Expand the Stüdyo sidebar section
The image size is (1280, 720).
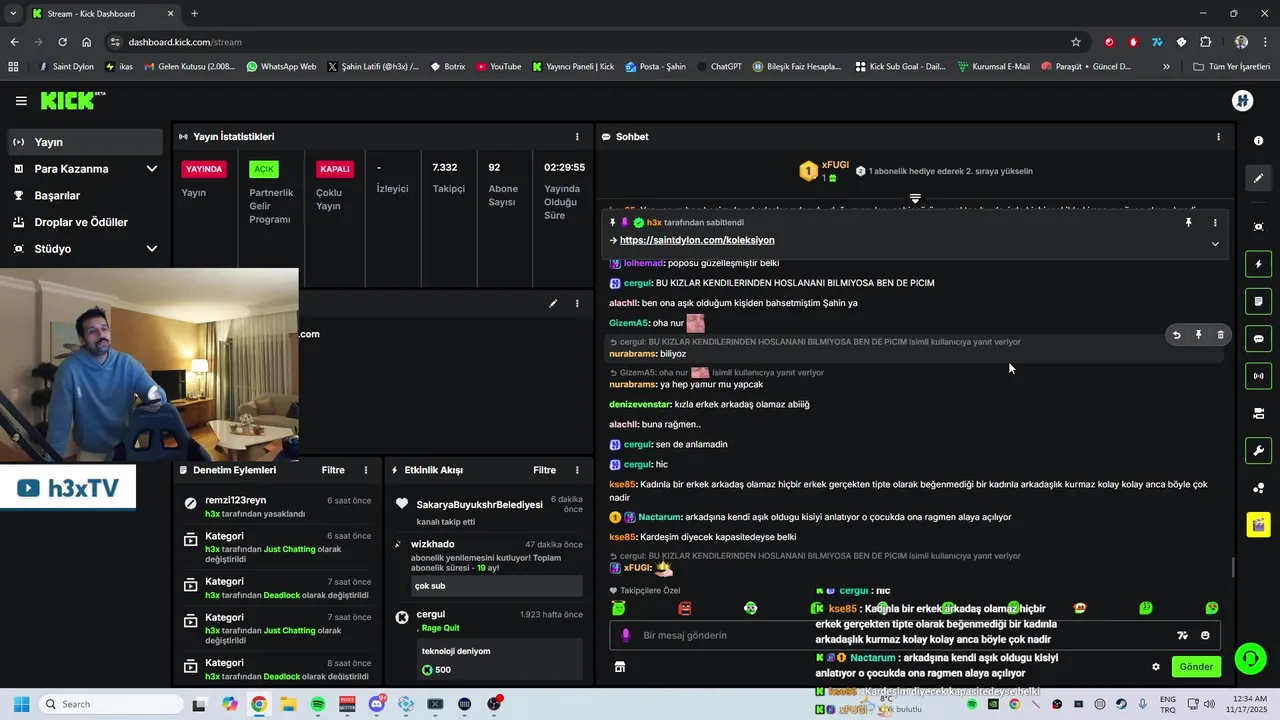84,248
